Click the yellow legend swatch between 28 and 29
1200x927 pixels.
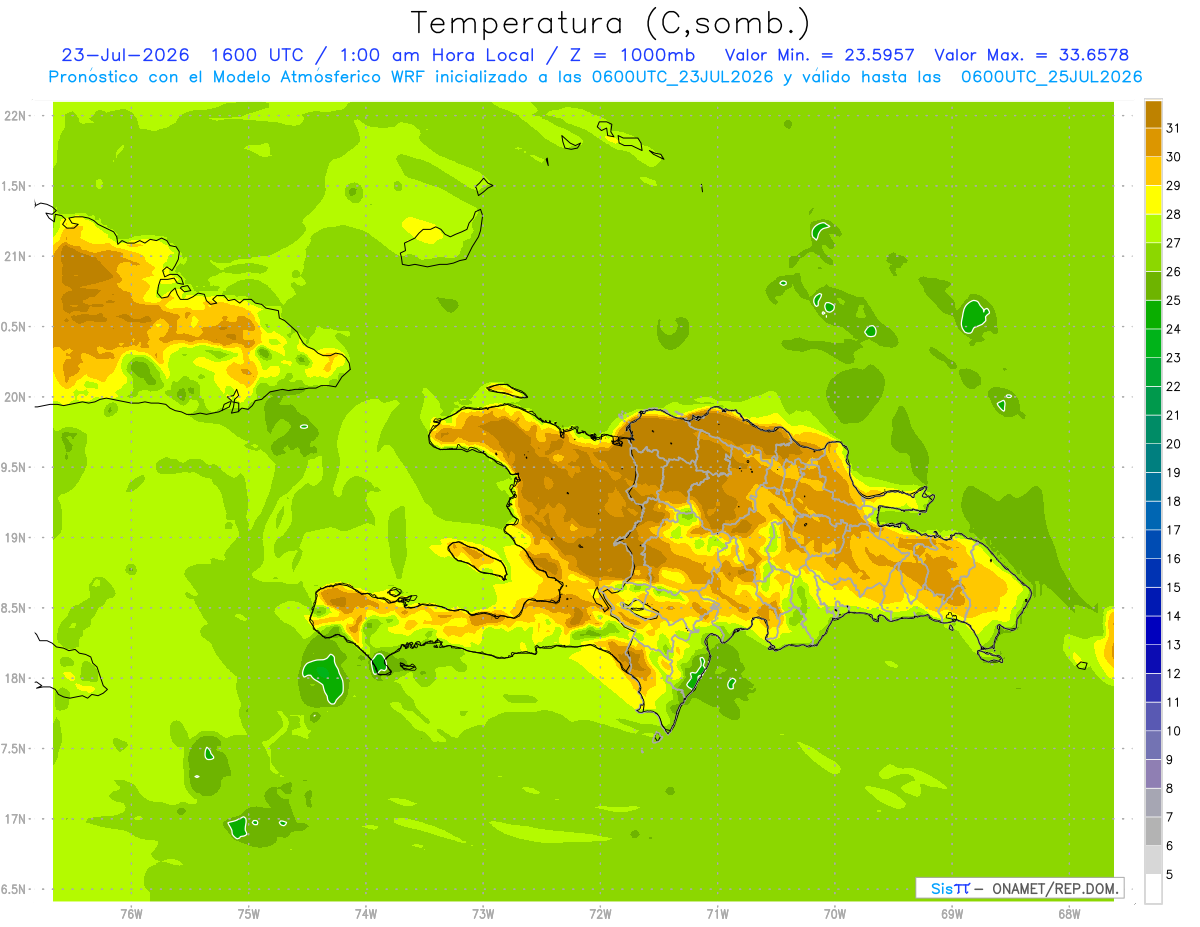[x=1153, y=199]
